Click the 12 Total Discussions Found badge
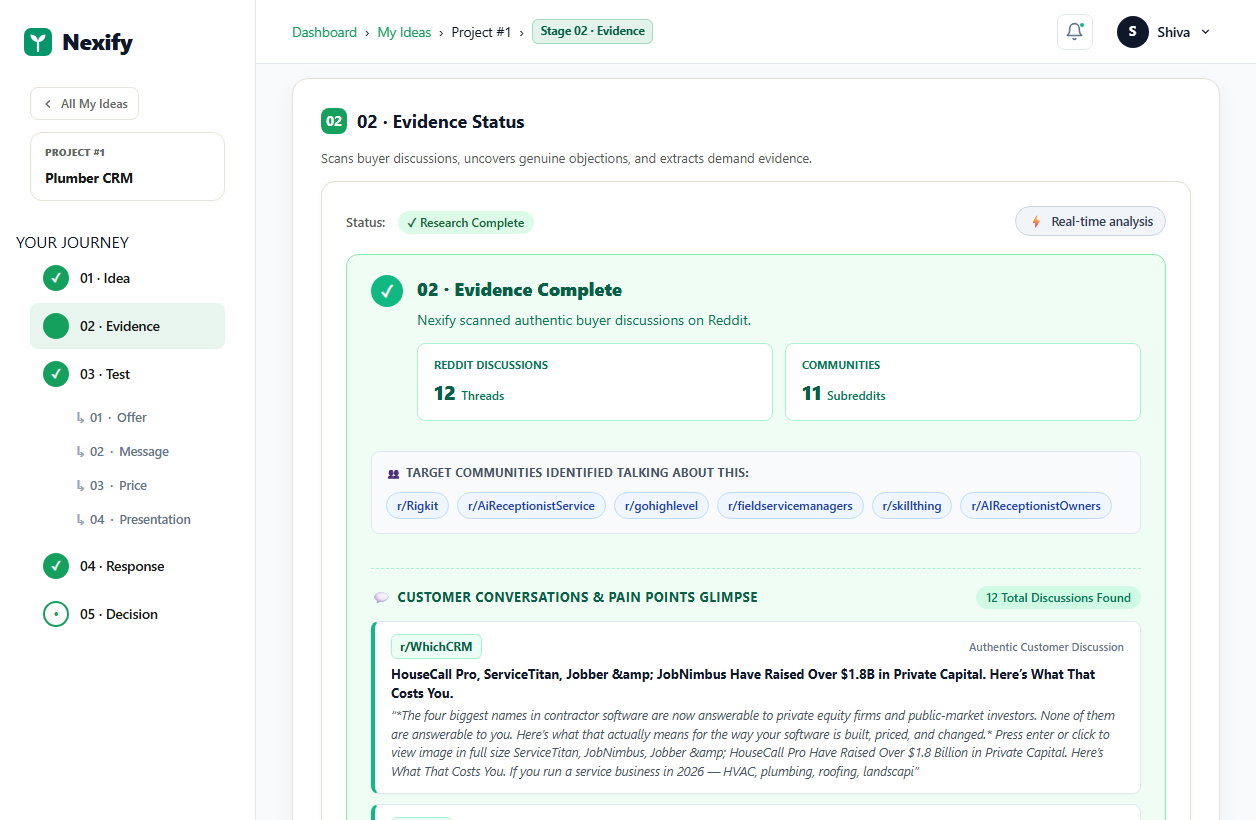 click(1058, 598)
